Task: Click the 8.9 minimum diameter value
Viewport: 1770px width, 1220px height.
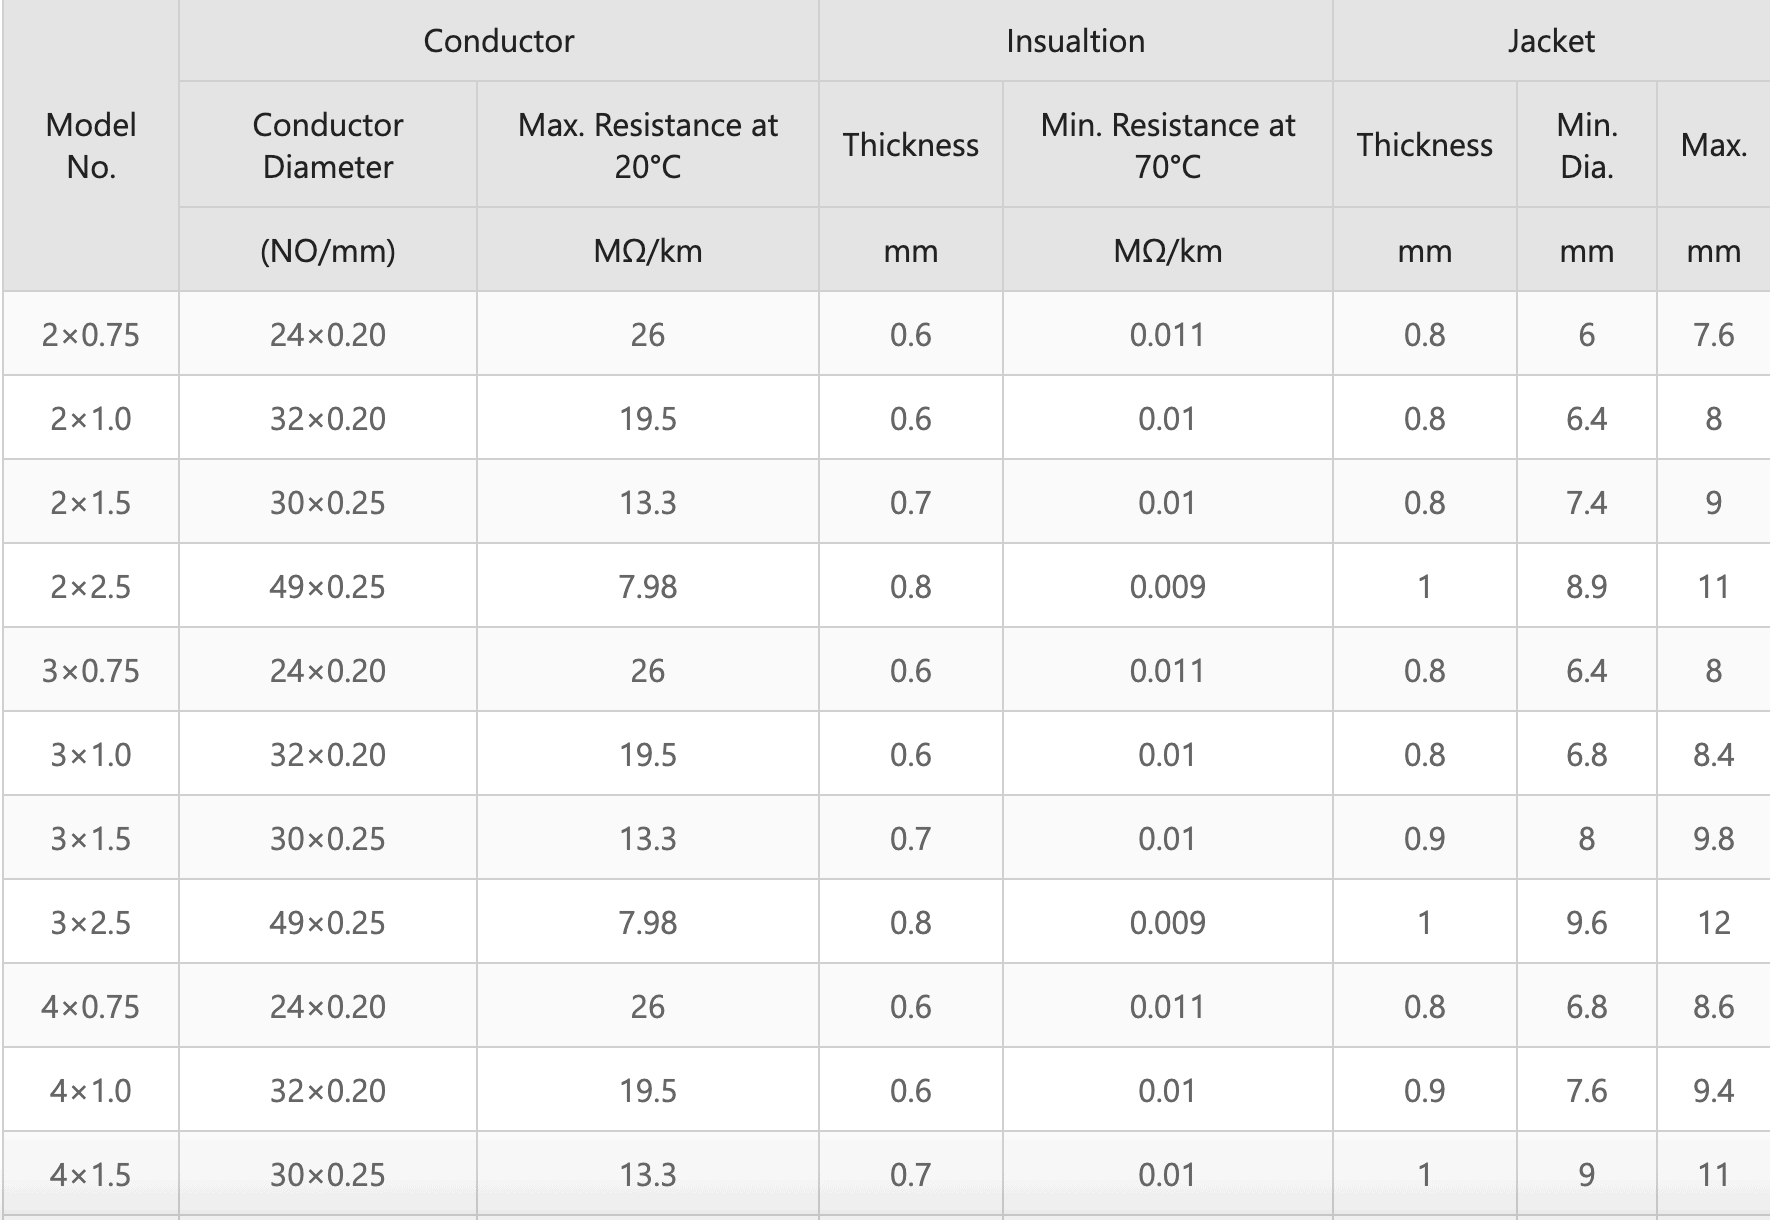Action: tap(1586, 587)
